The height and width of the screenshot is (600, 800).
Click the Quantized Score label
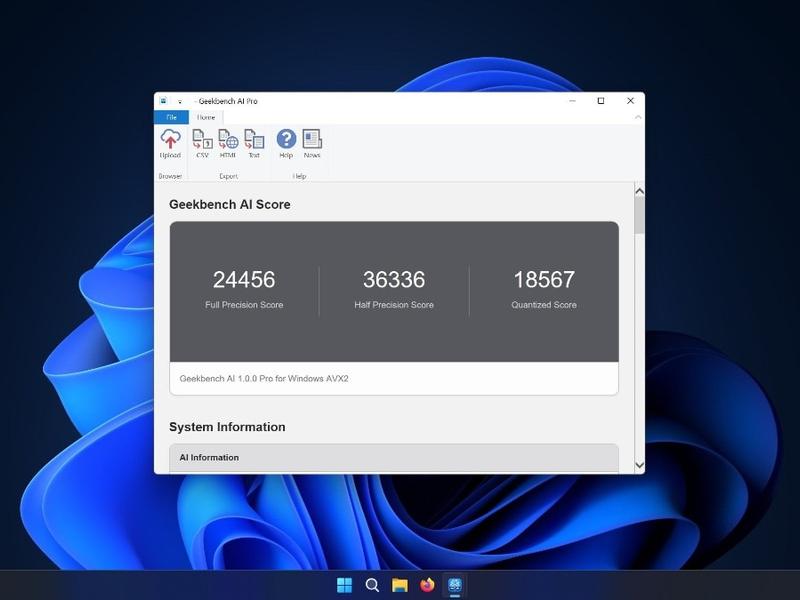pyautogui.click(x=544, y=305)
